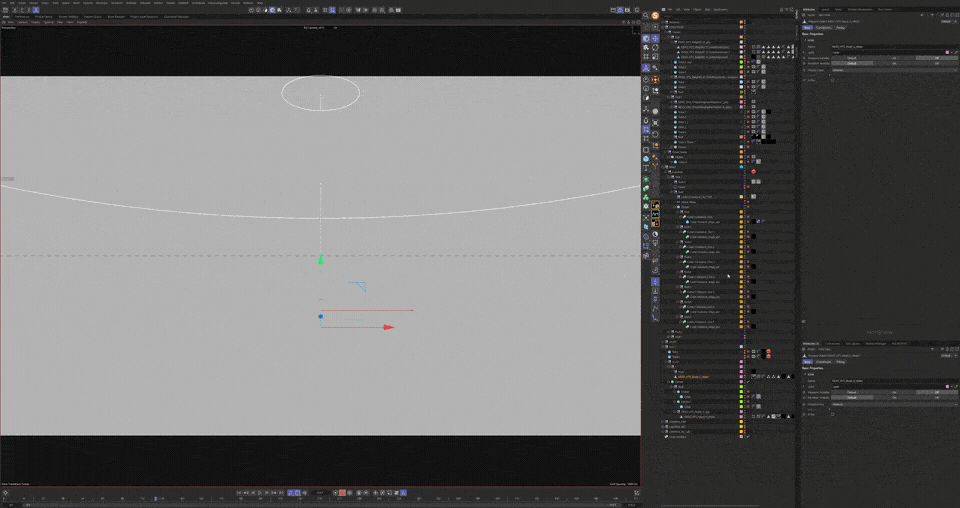Viewport: 960px width, 508px height.
Task: Click blue Z-axis handle of viewport gizmo
Action: (x=320, y=316)
